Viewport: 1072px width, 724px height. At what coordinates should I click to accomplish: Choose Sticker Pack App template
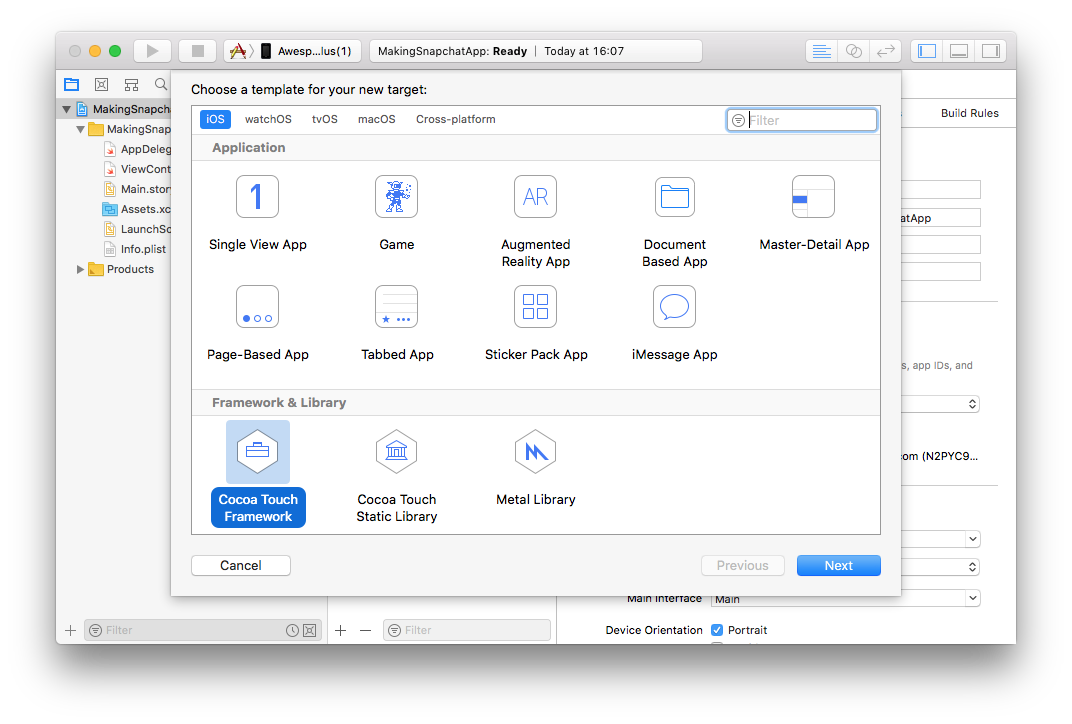click(x=536, y=323)
